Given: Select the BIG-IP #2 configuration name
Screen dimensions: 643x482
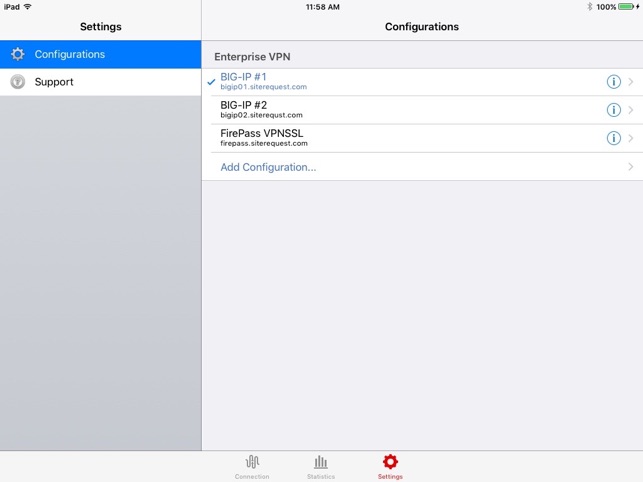Looking at the screenshot, I should 244,105.
